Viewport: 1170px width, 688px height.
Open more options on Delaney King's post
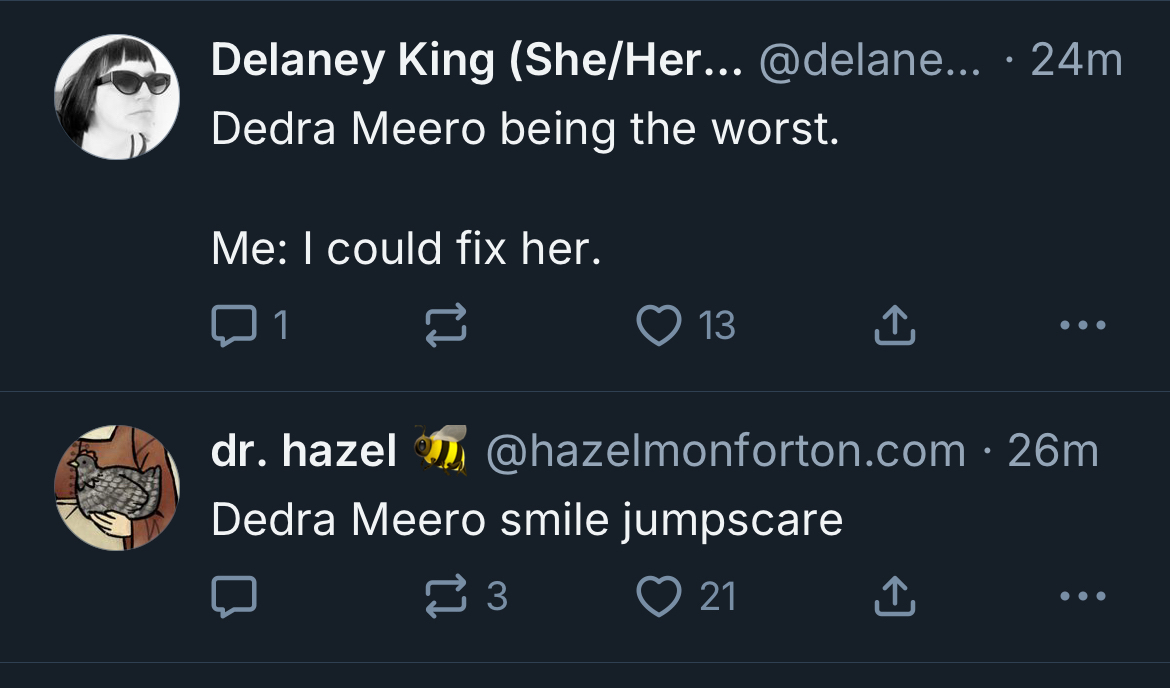(x=1085, y=325)
